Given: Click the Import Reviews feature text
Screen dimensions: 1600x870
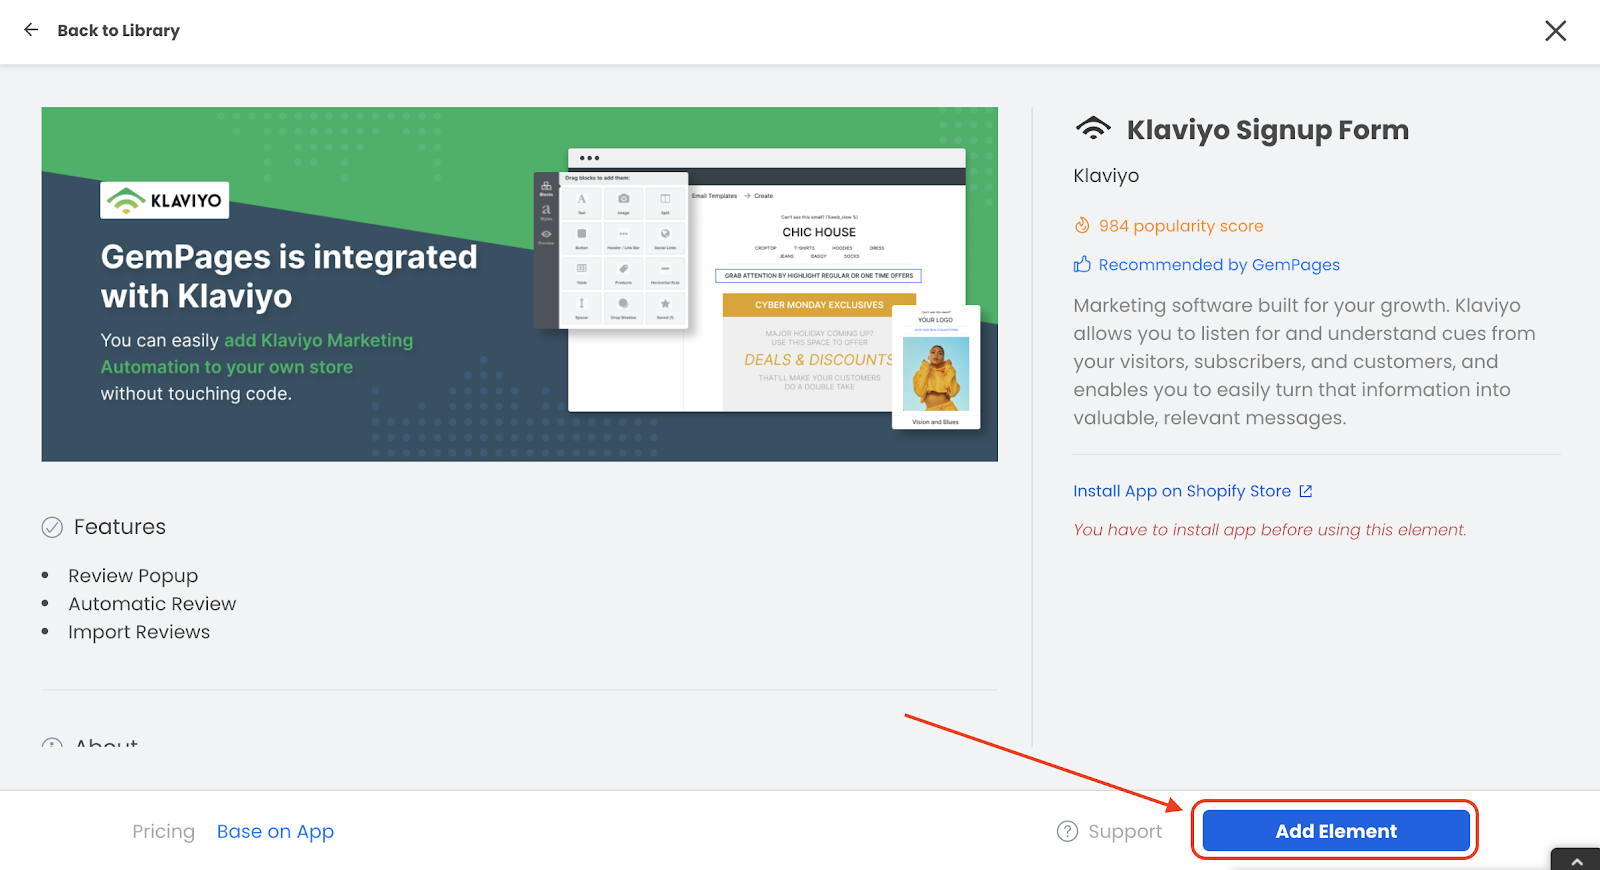Looking at the screenshot, I should coord(139,632).
